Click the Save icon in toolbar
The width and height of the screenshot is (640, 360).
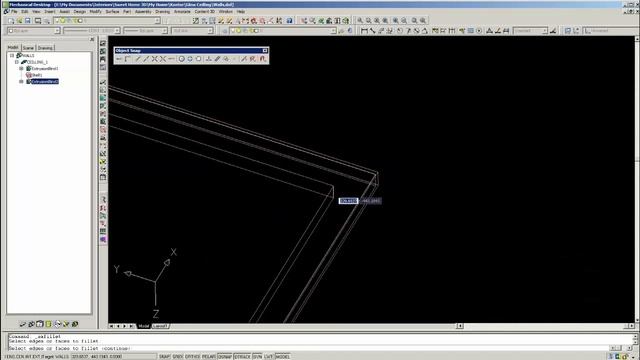28,20
